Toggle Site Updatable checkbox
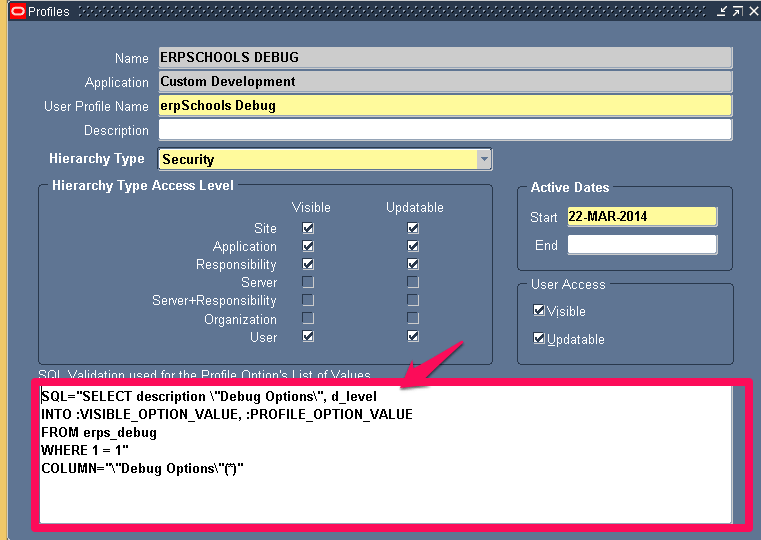This screenshot has width=761, height=540. 413,228
